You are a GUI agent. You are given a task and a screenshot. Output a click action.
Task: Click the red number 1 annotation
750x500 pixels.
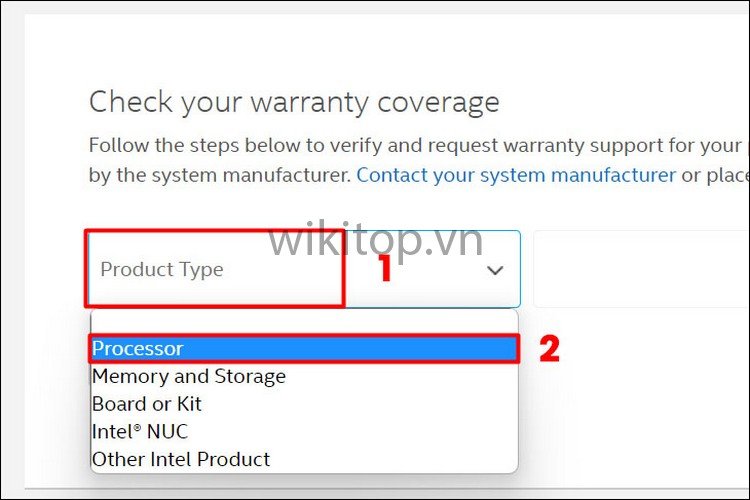click(381, 270)
